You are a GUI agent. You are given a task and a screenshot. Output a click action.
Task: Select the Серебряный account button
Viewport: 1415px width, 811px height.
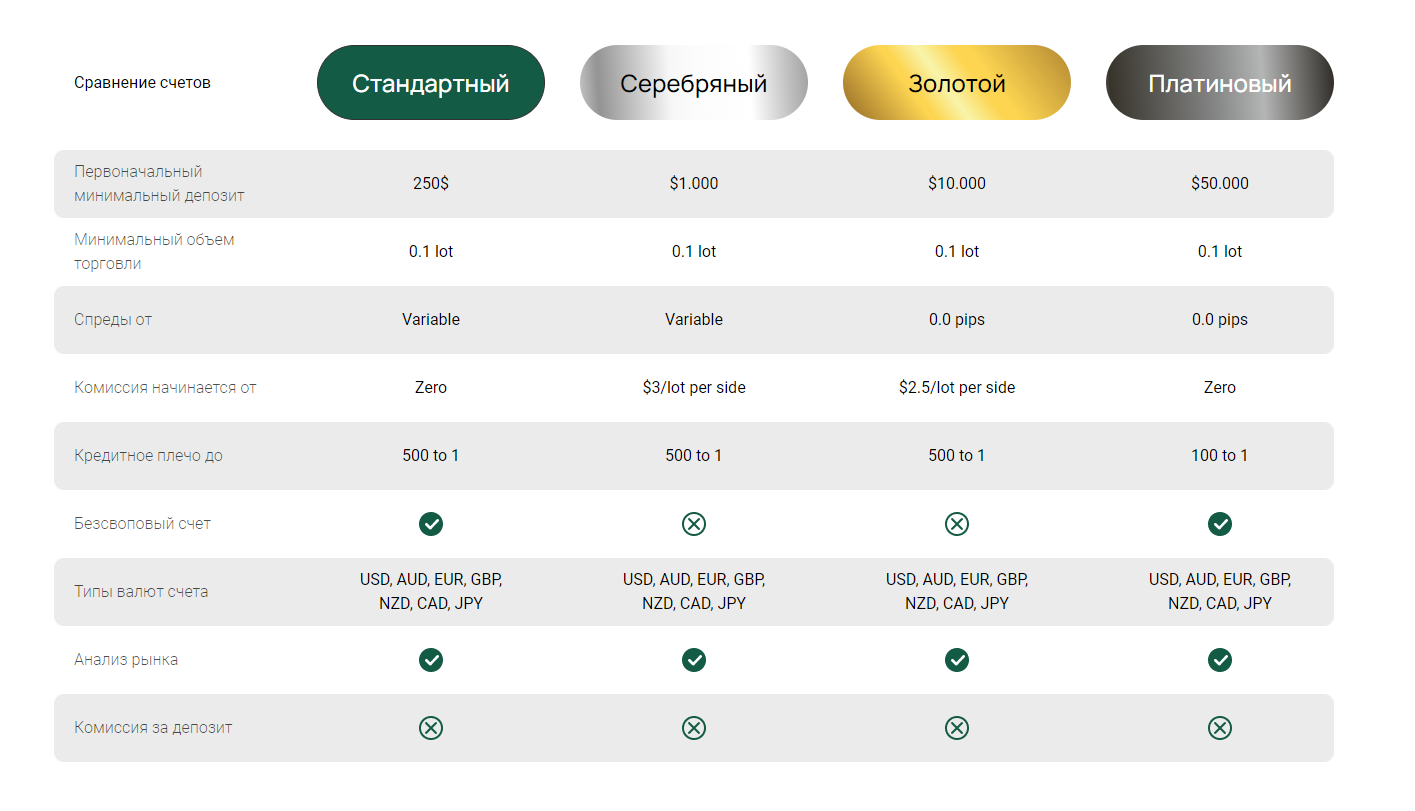pyautogui.click(x=694, y=83)
